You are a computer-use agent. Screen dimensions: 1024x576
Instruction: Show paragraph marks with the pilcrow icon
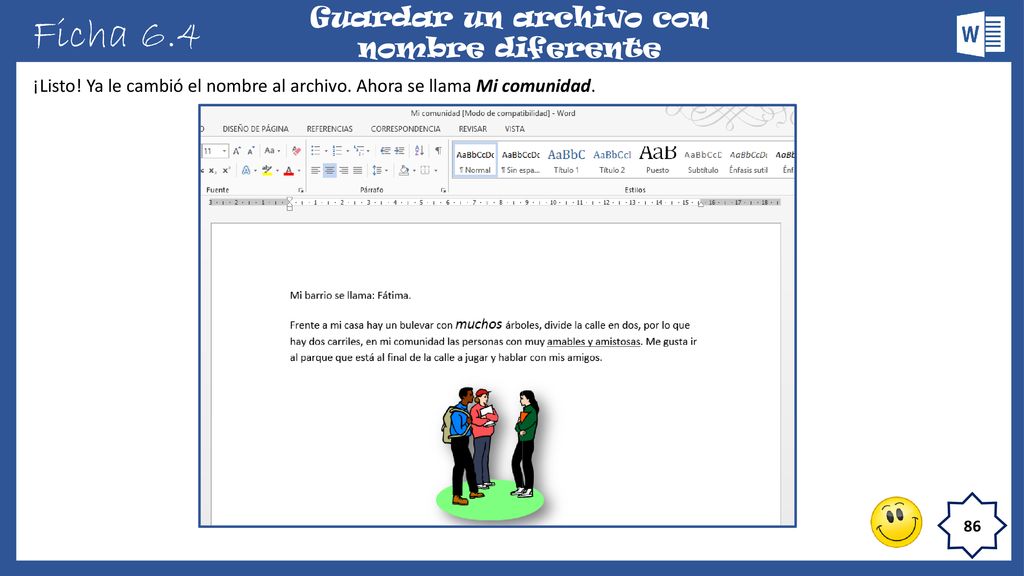438,151
